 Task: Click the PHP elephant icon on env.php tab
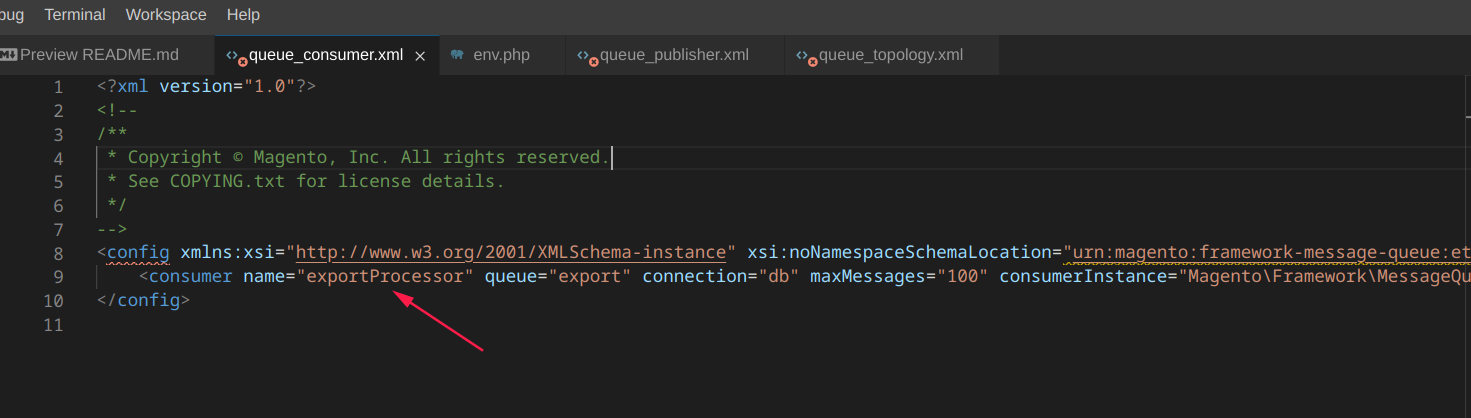pos(457,55)
